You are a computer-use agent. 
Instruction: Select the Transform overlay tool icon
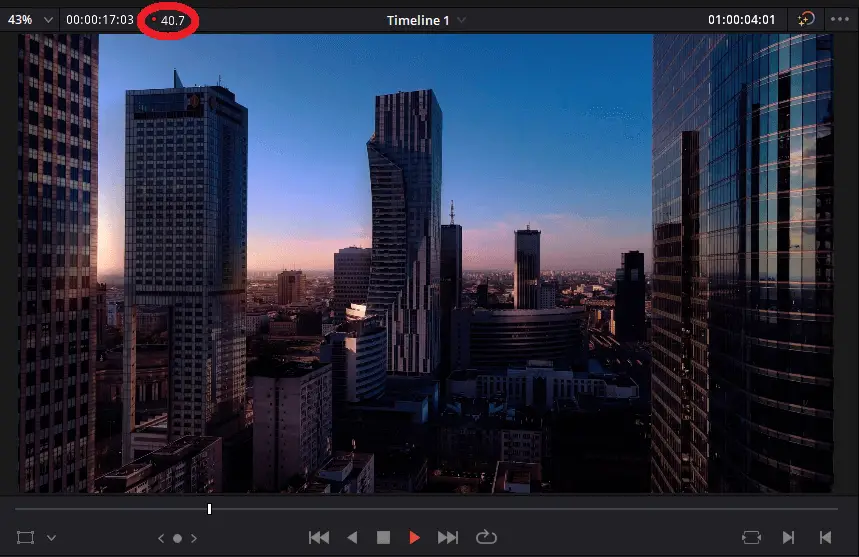(x=25, y=538)
